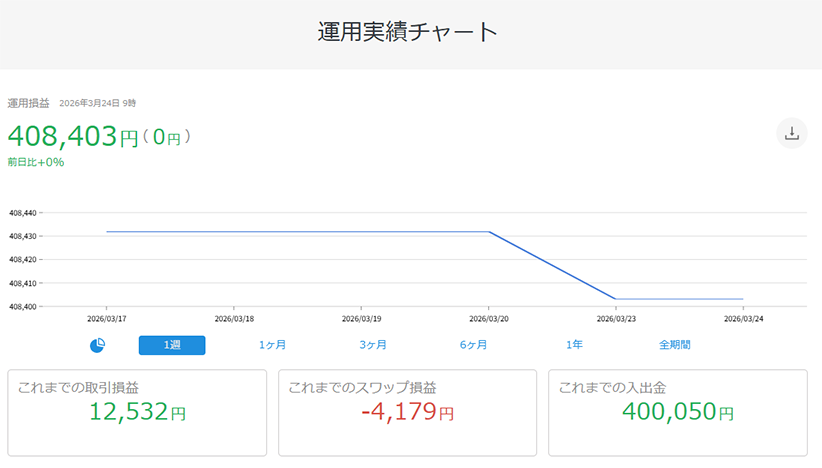
Task: Show the 6ヶ月 period chart
Action: tap(474, 345)
